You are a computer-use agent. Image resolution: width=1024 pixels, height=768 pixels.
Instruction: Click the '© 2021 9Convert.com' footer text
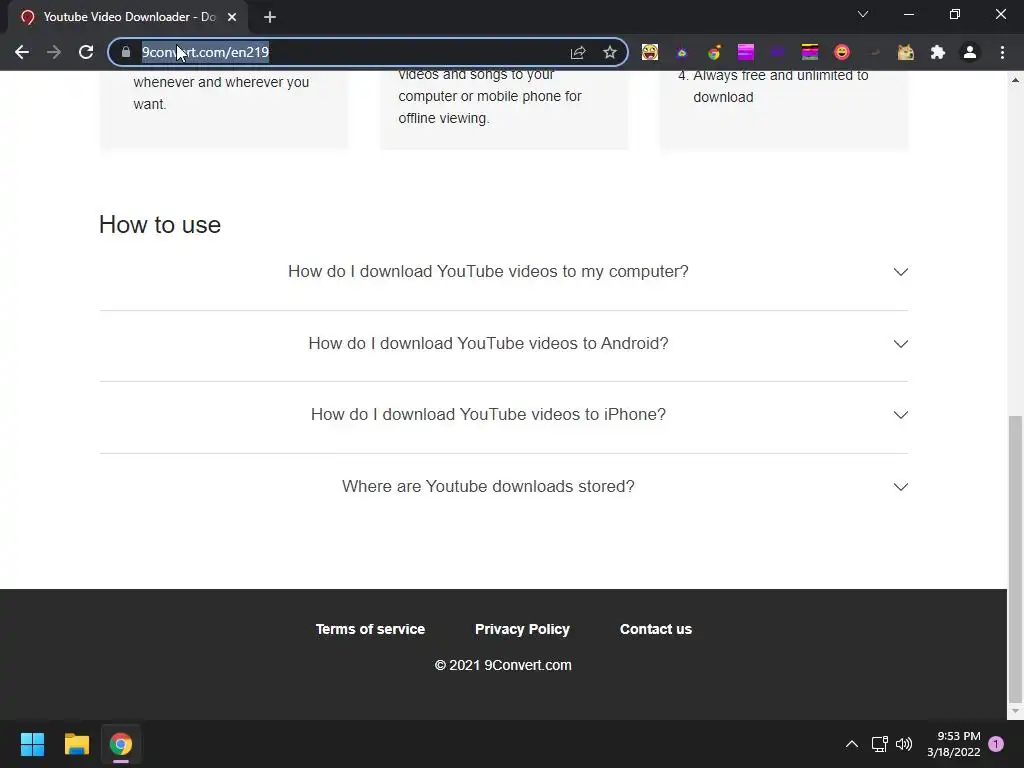coord(503,665)
